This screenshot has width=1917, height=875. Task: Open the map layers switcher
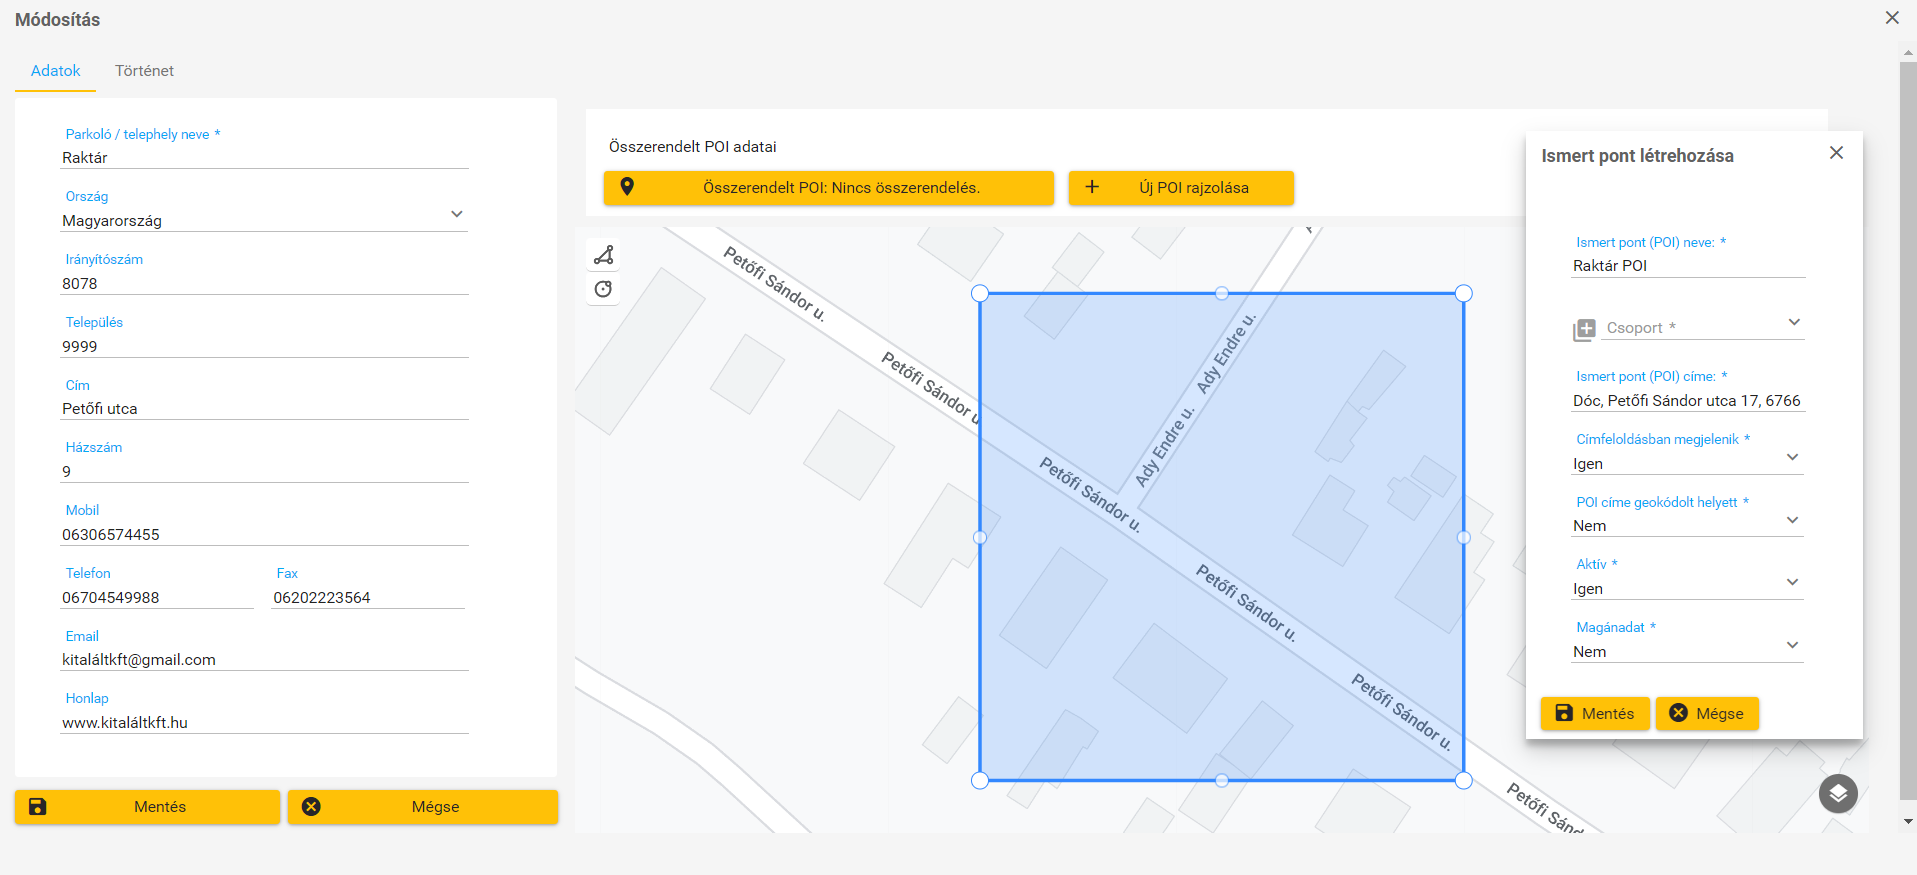point(1838,794)
